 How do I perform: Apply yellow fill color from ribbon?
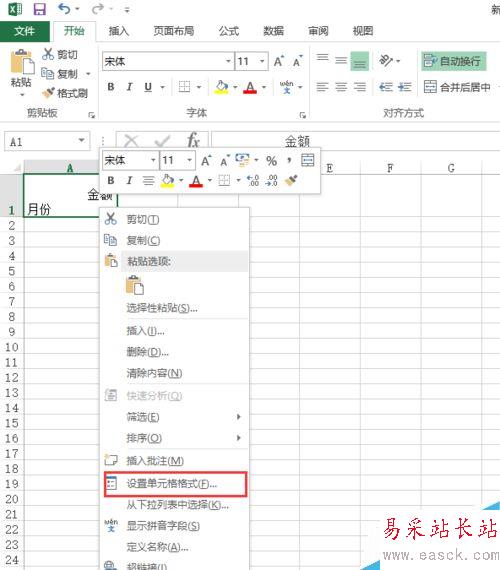click(221, 87)
